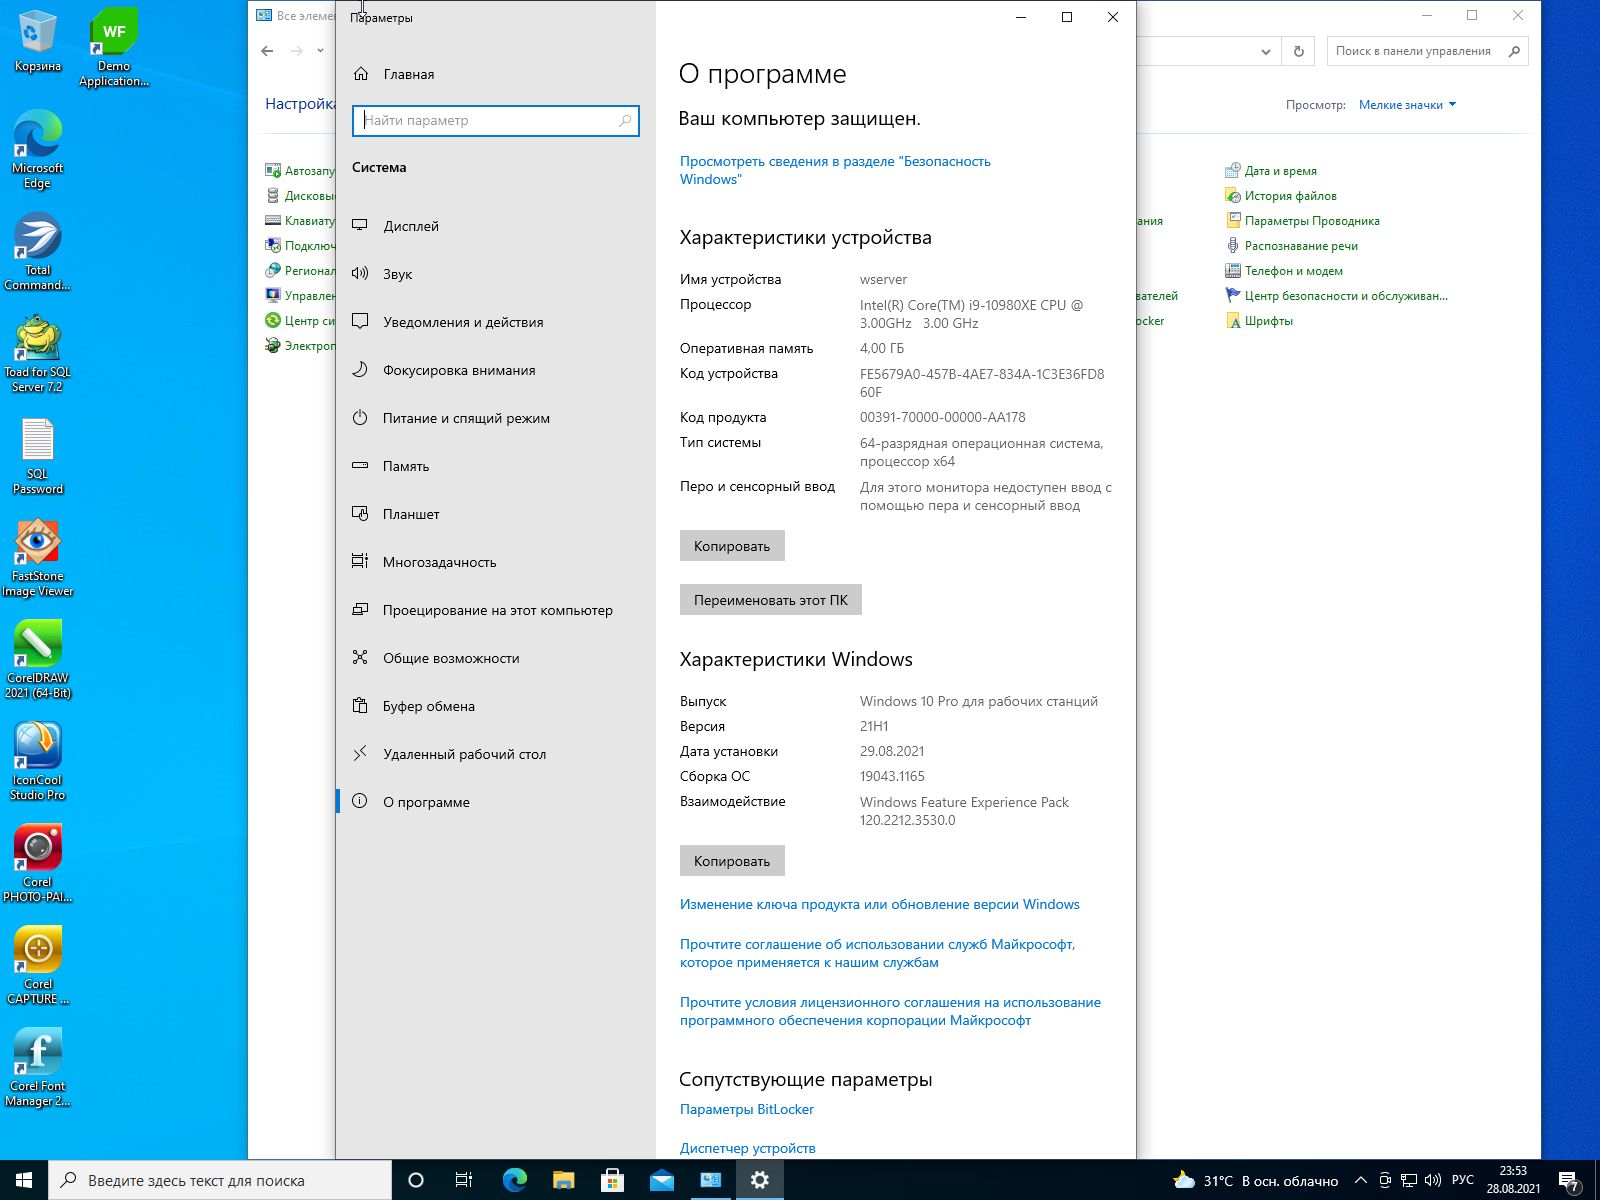This screenshot has width=1600, height=1200.
Task: Open the Sound (Звук) settings icon
Action: [x=360, y=274]
